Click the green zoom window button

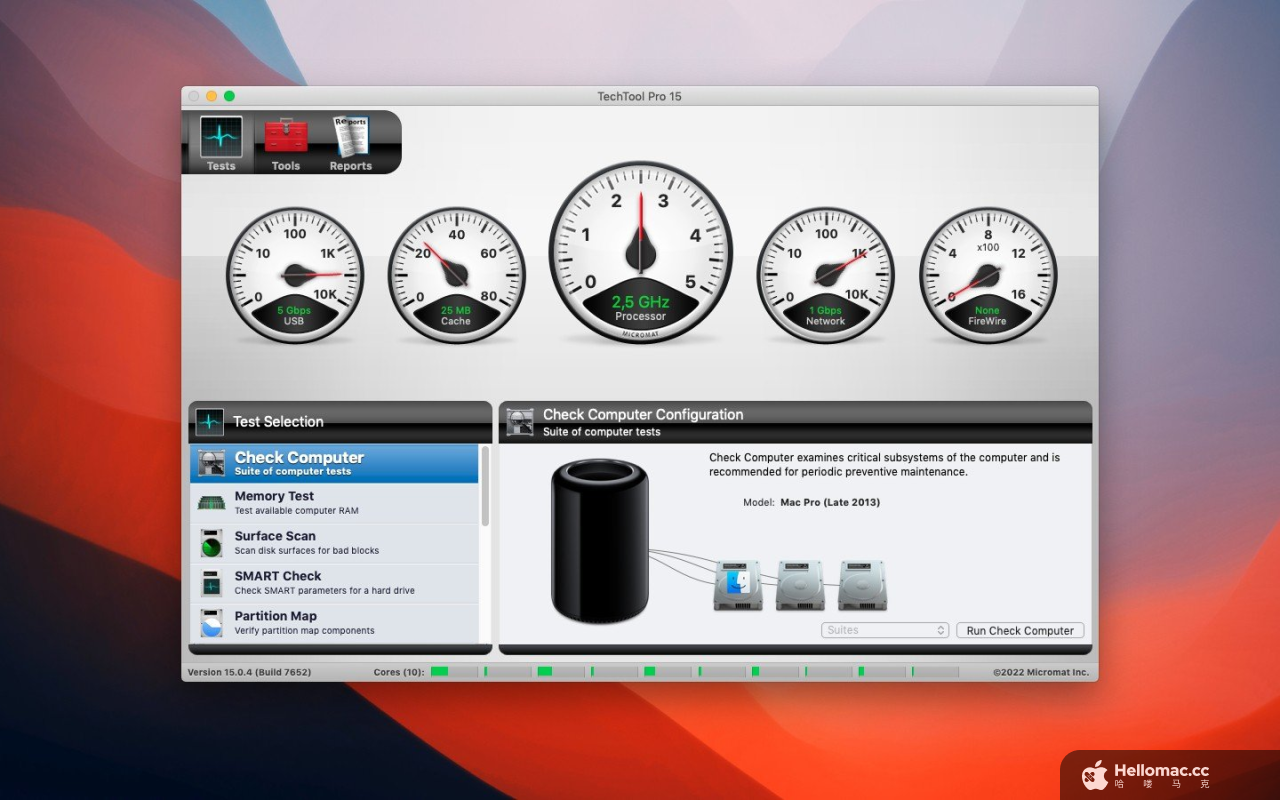pyautogui.click(x=229, y=96)
